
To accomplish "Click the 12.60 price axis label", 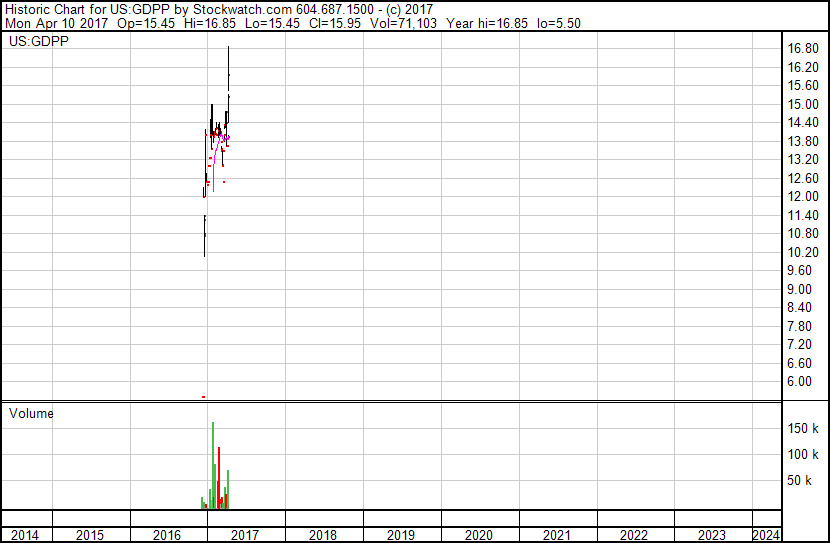I will [803, 178].
